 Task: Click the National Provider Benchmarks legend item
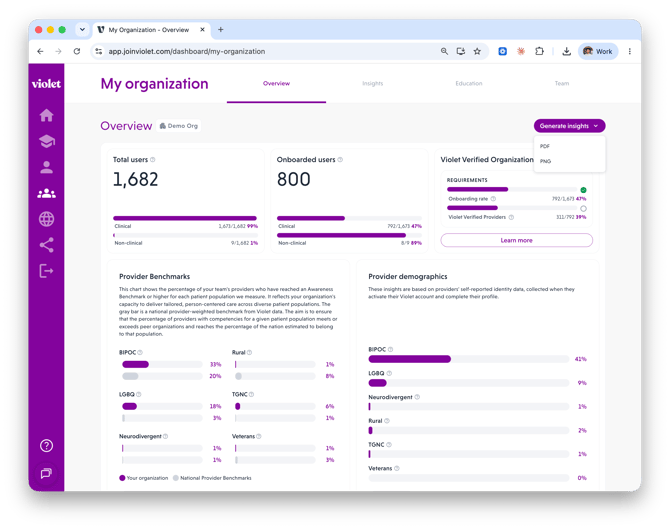point(212,478)
